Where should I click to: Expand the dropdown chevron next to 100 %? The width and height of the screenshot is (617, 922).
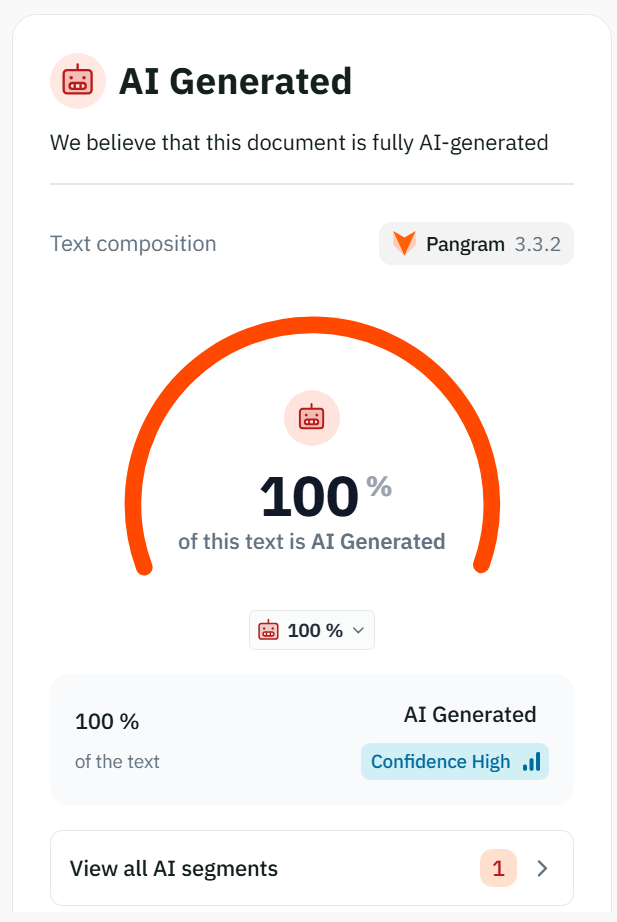point(358,630)
